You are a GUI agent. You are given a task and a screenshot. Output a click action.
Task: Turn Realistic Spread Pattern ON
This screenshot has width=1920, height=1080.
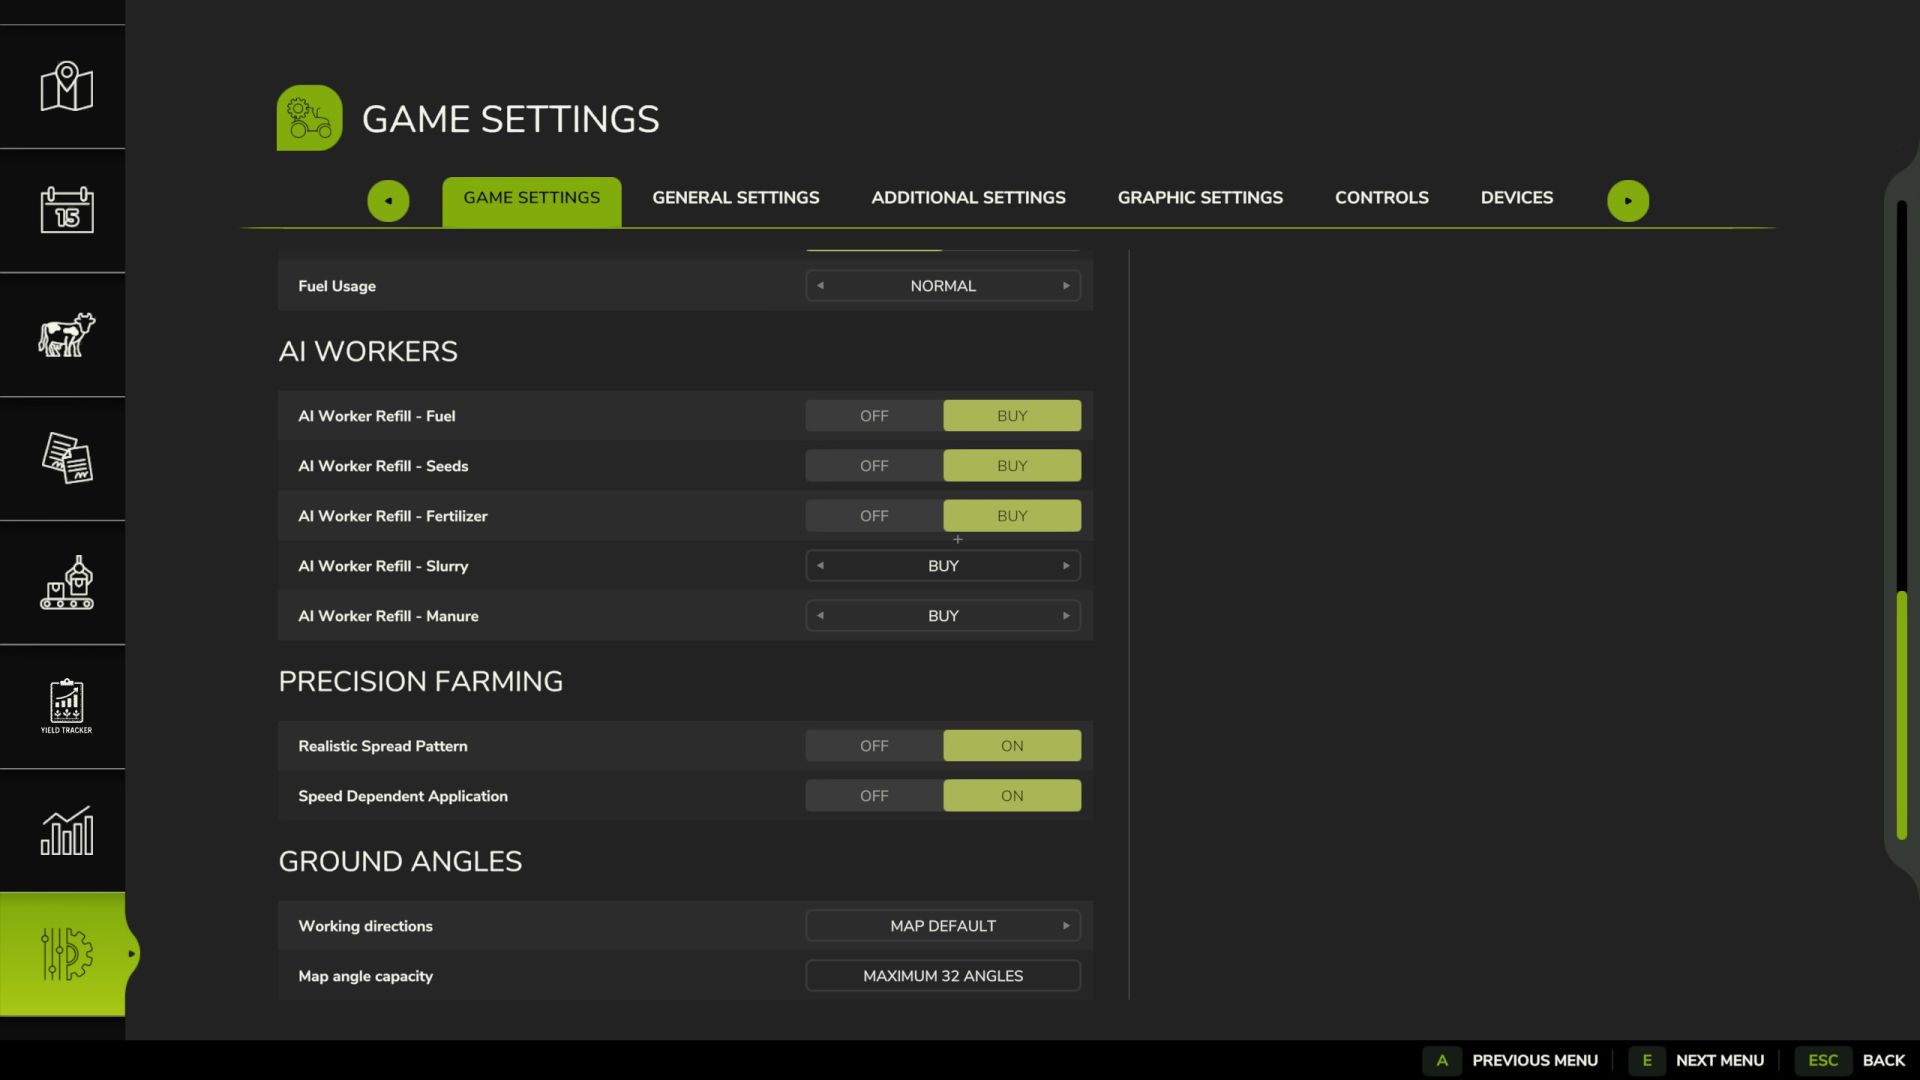[1012, 746]
